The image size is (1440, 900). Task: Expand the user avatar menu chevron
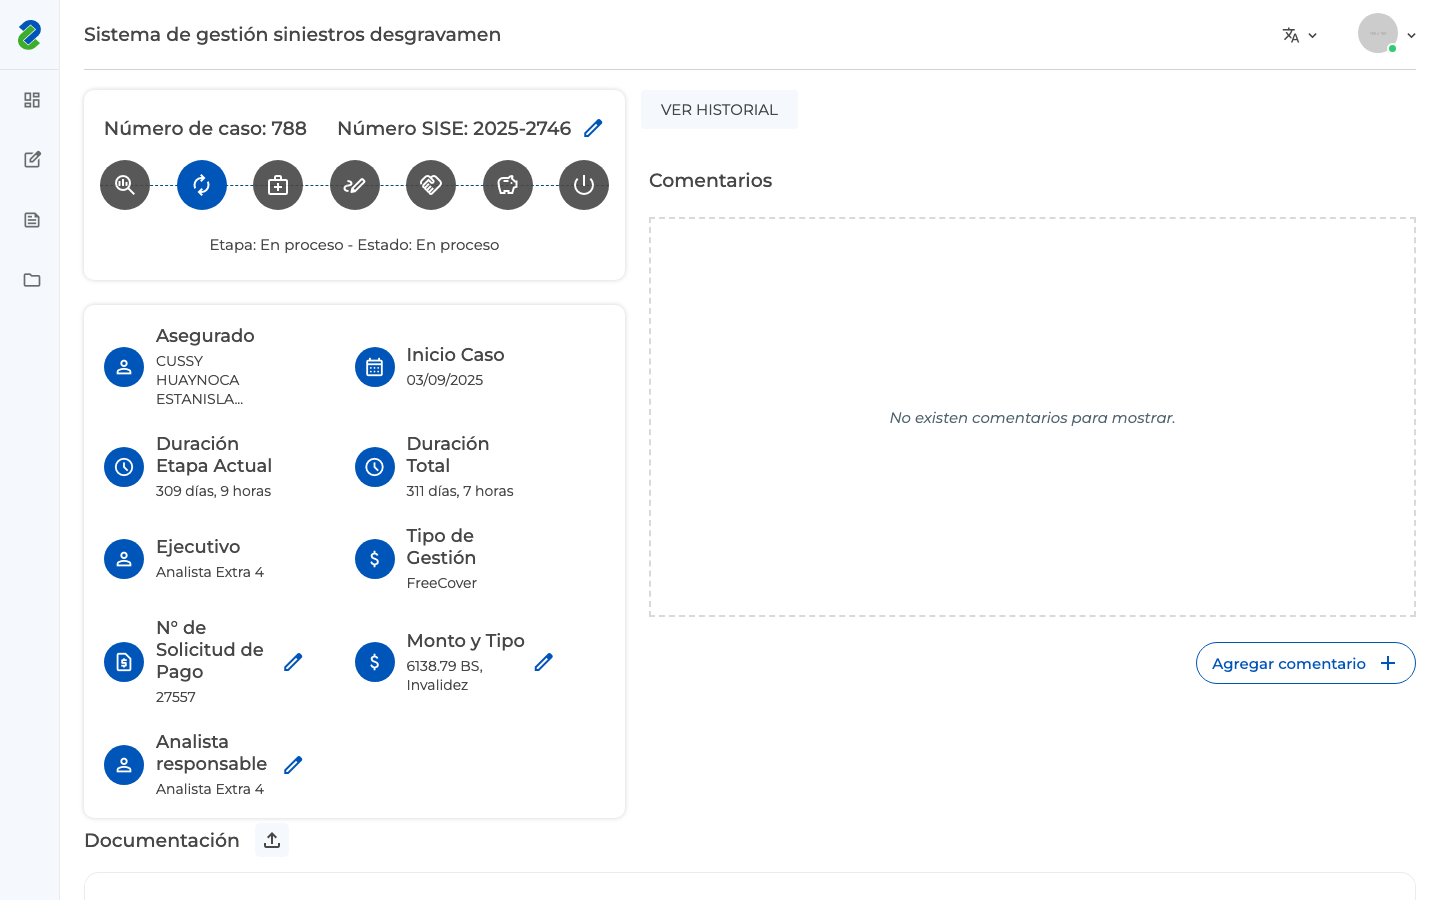click(1411, 35)
